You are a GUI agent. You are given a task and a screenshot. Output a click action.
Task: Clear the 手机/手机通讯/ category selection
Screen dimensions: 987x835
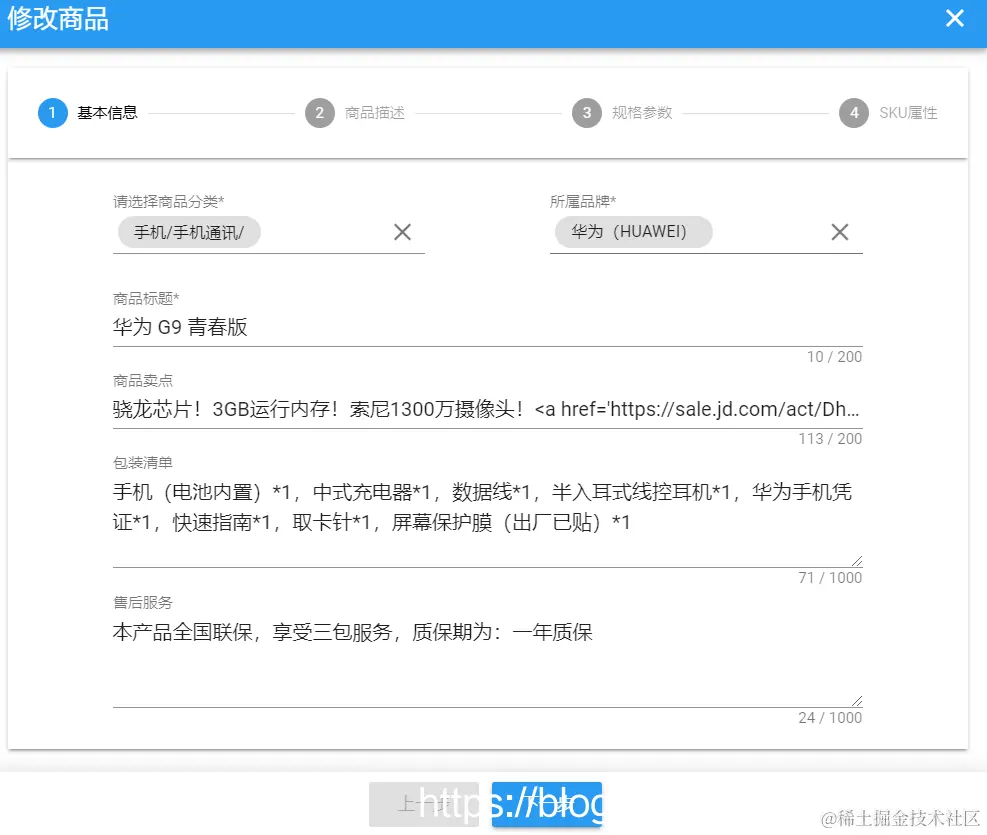point(402,232)
